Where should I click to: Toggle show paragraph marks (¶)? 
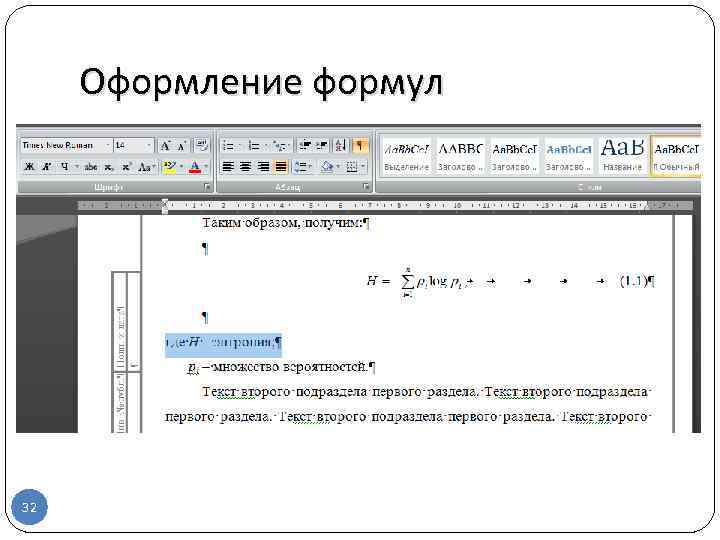click(360, 146)
